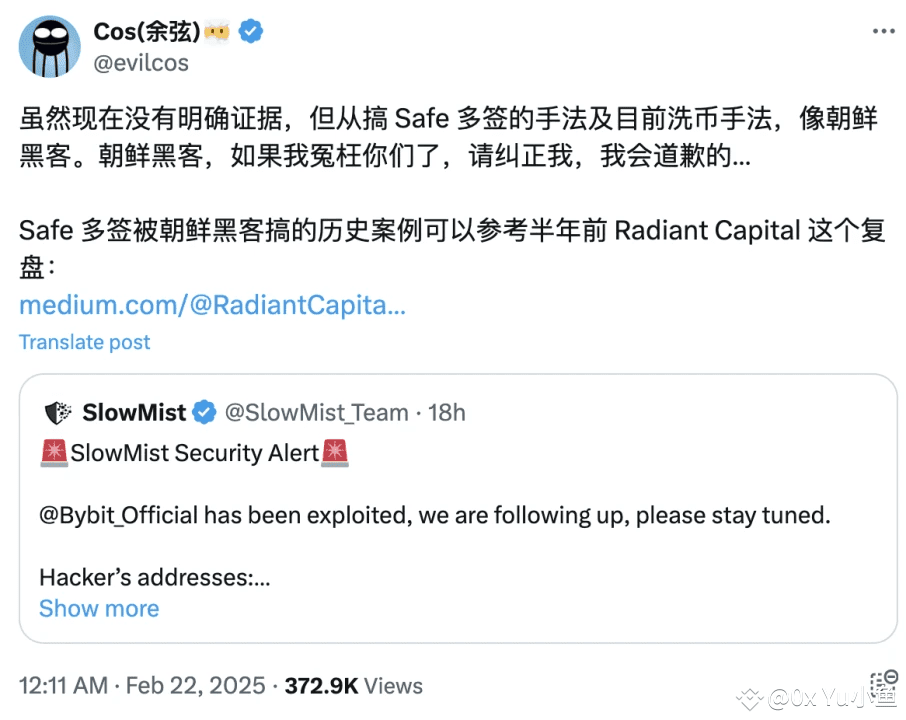Click the 12:11 AM · Feb 22, 2025 timestamp
Screen dimensions: 906x720
(x=142, y=686)
